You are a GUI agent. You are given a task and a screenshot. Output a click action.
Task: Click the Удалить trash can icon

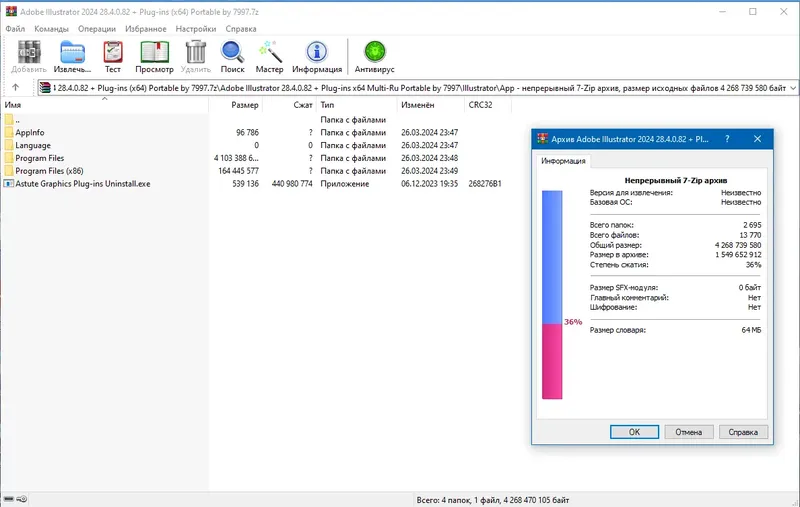[x=195, y=53]
